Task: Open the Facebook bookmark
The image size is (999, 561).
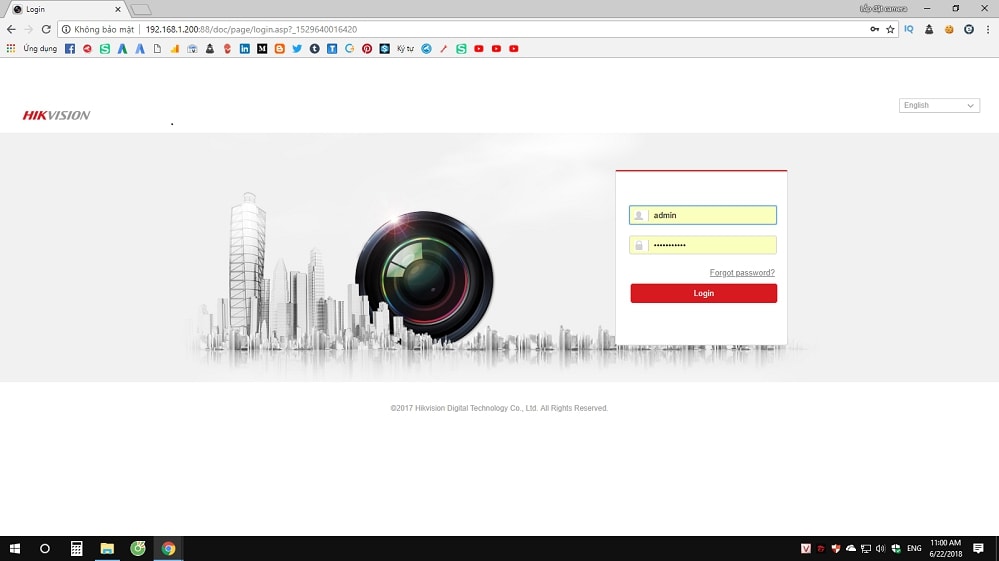Action: point(70,48)
